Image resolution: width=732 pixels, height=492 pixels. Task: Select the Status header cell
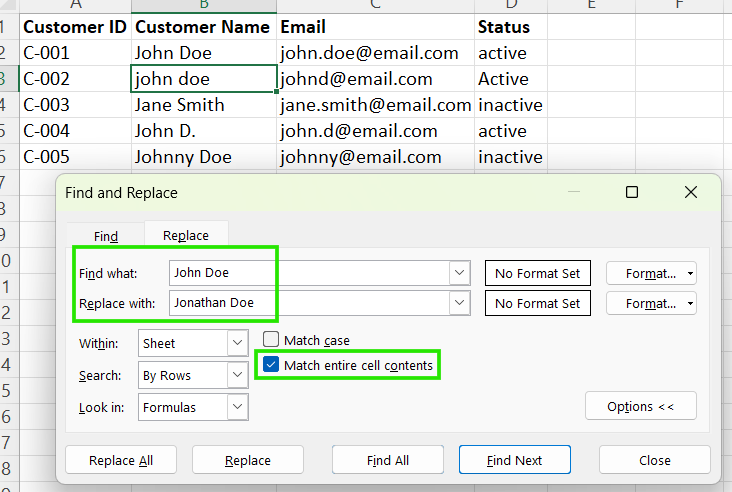click(511, 27)
